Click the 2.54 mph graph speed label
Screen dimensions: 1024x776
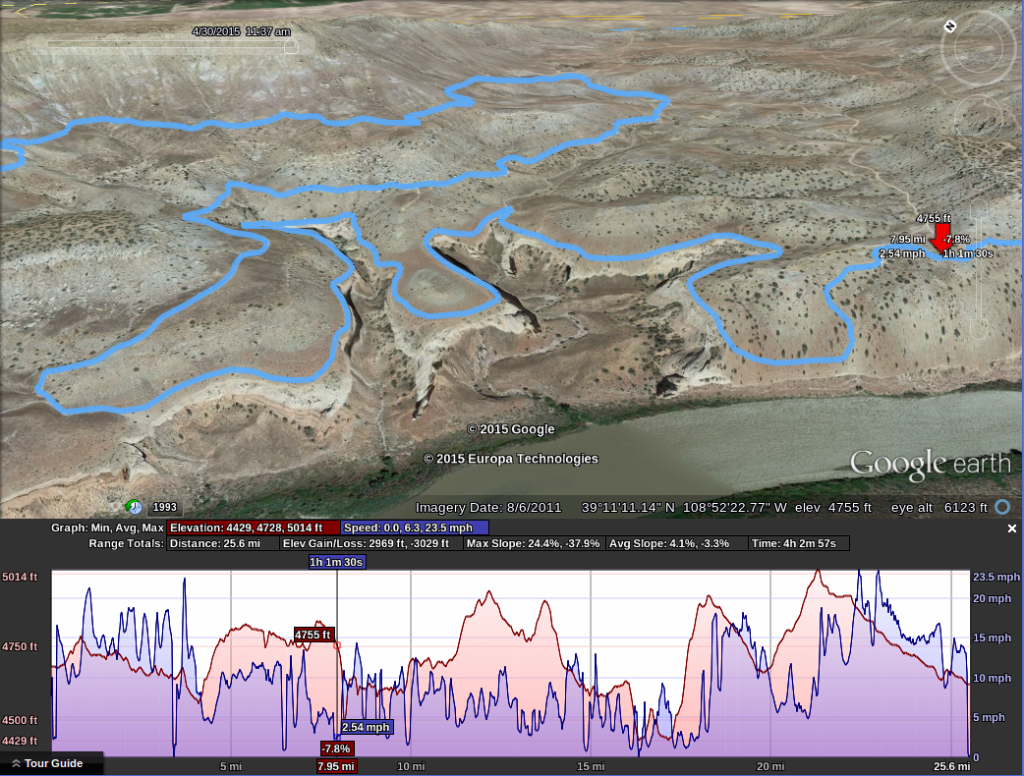(366, 727)
